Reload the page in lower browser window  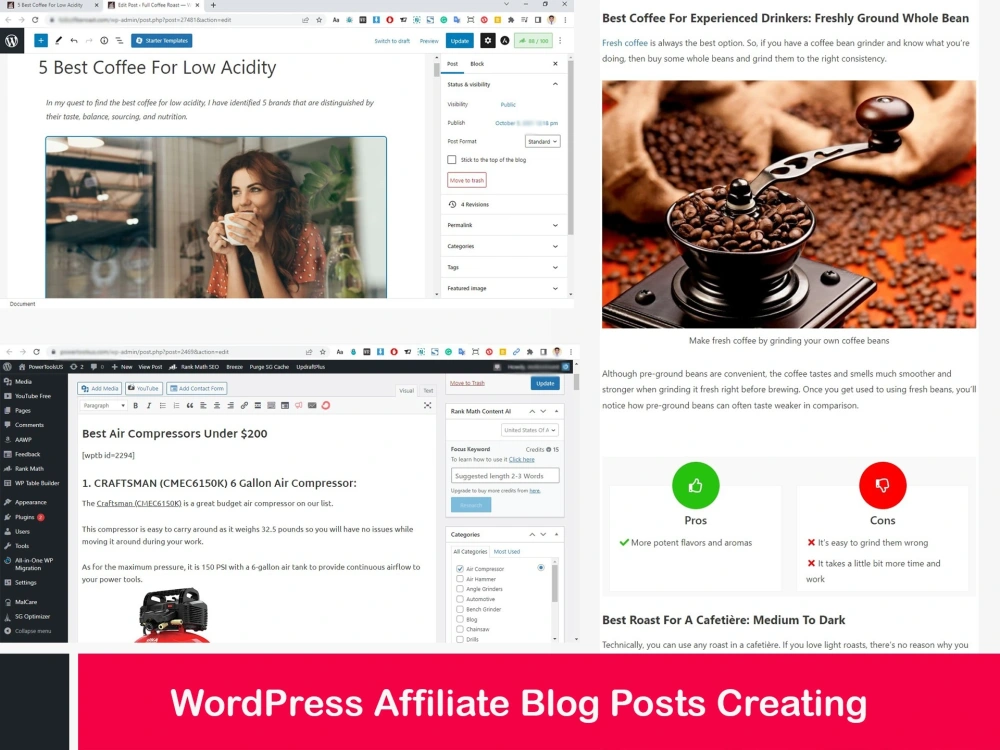pyautogui.click(x=36, y=351)
